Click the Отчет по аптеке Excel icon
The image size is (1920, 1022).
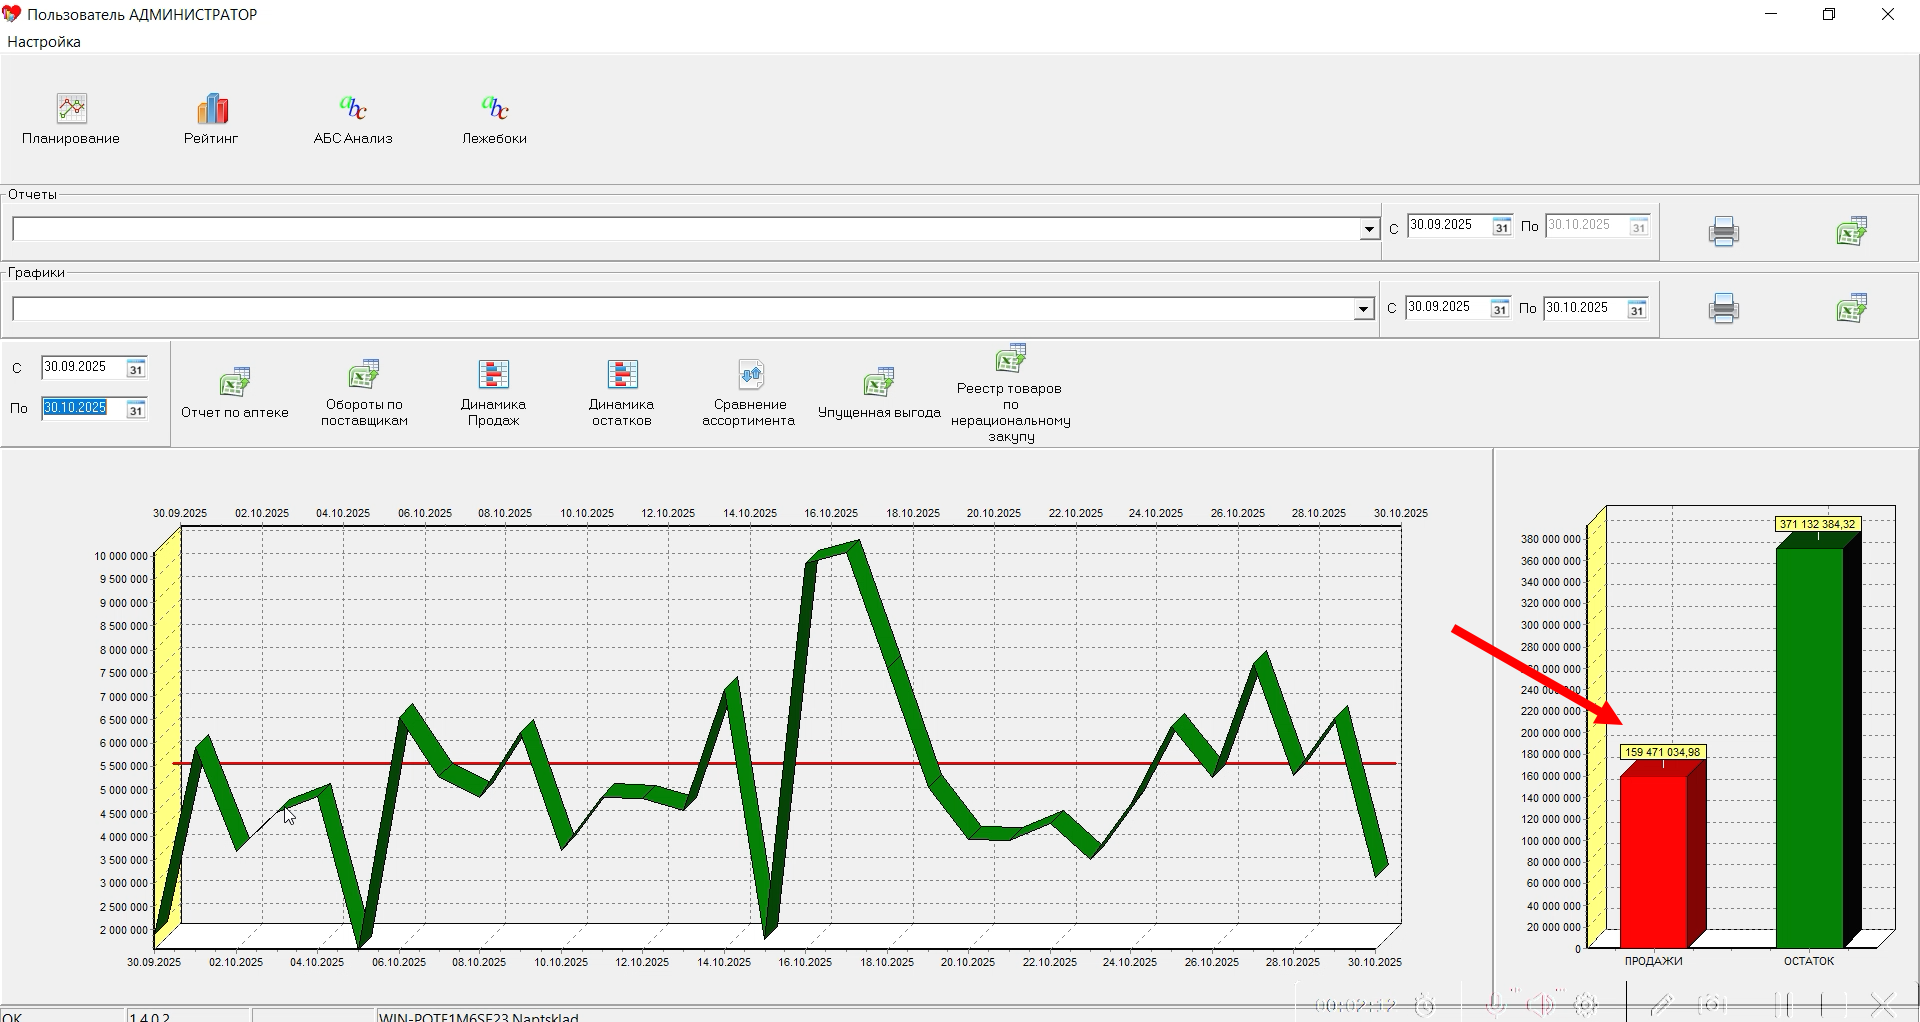coord(235,382)
